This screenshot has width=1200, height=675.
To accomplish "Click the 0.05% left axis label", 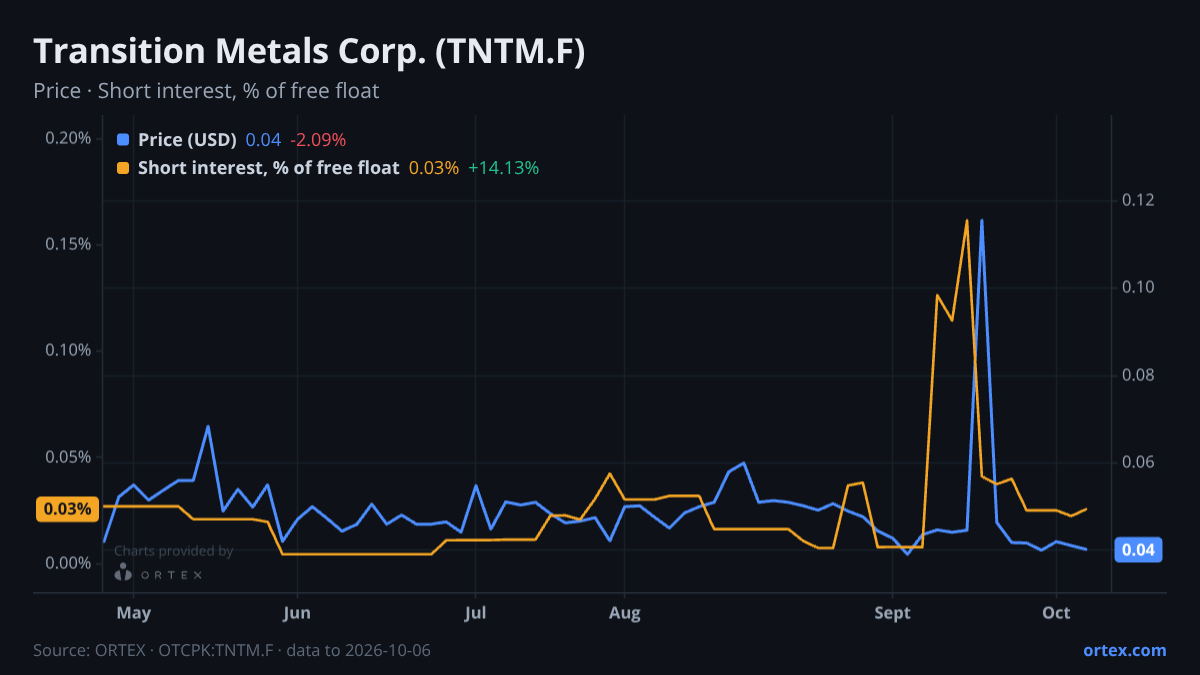I will (x=68, y=457).
